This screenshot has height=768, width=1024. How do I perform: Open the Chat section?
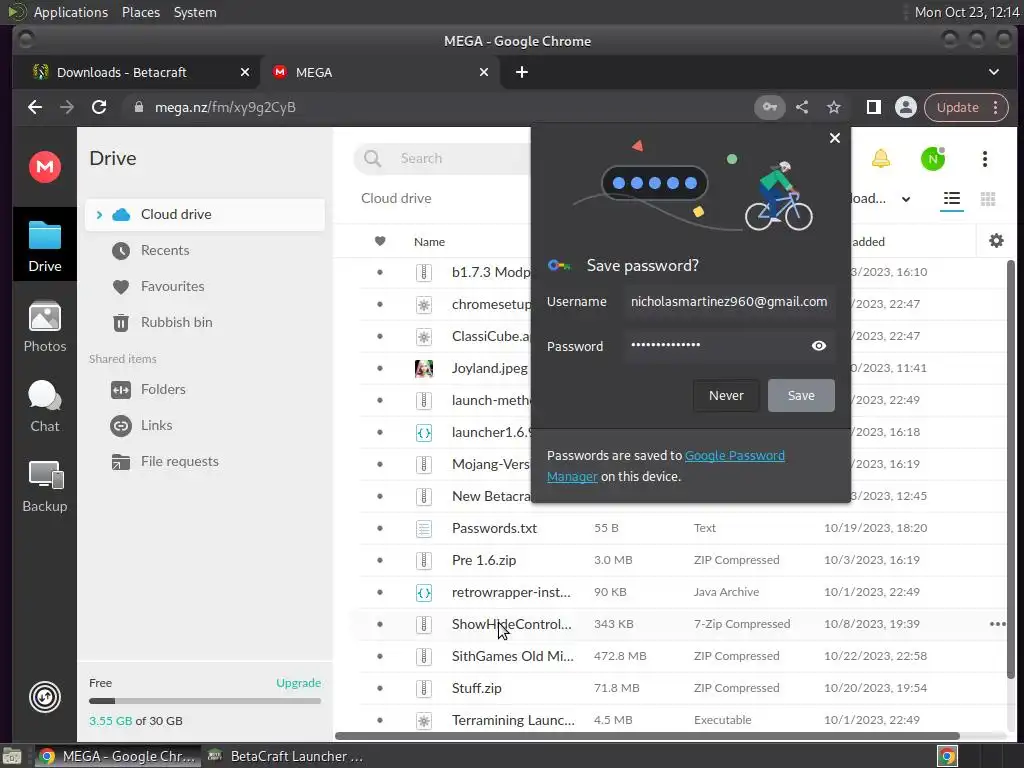point(44,406)
